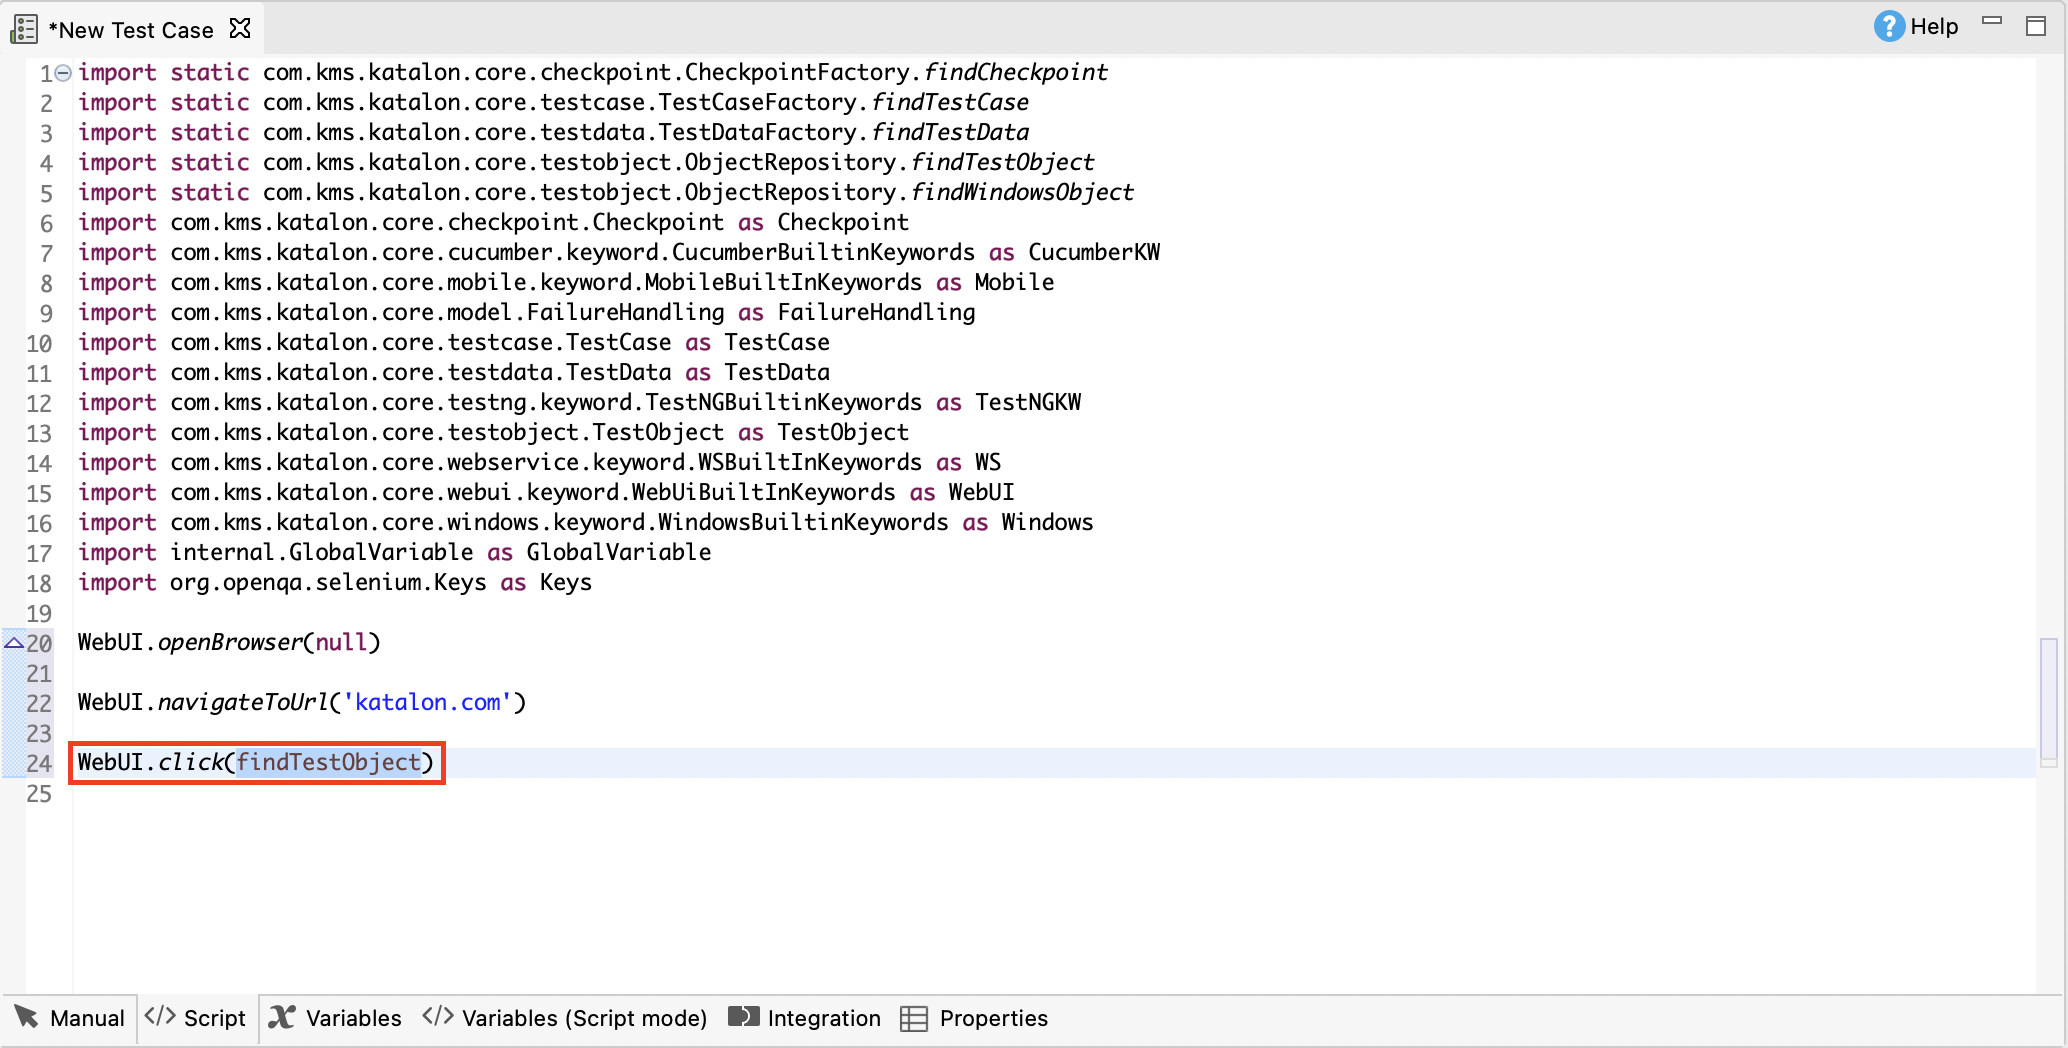The height and width of the screenshot is (1048, 2068).
Task: Click the 'katalon.com' string on line 22
Action: (428, 702)
